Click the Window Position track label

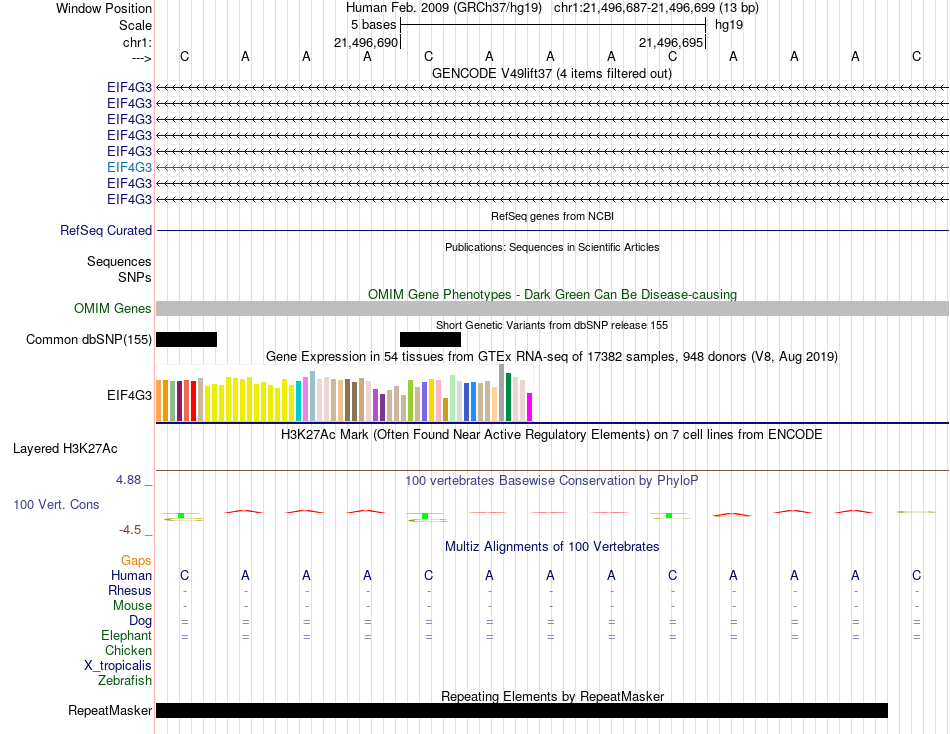104,8
